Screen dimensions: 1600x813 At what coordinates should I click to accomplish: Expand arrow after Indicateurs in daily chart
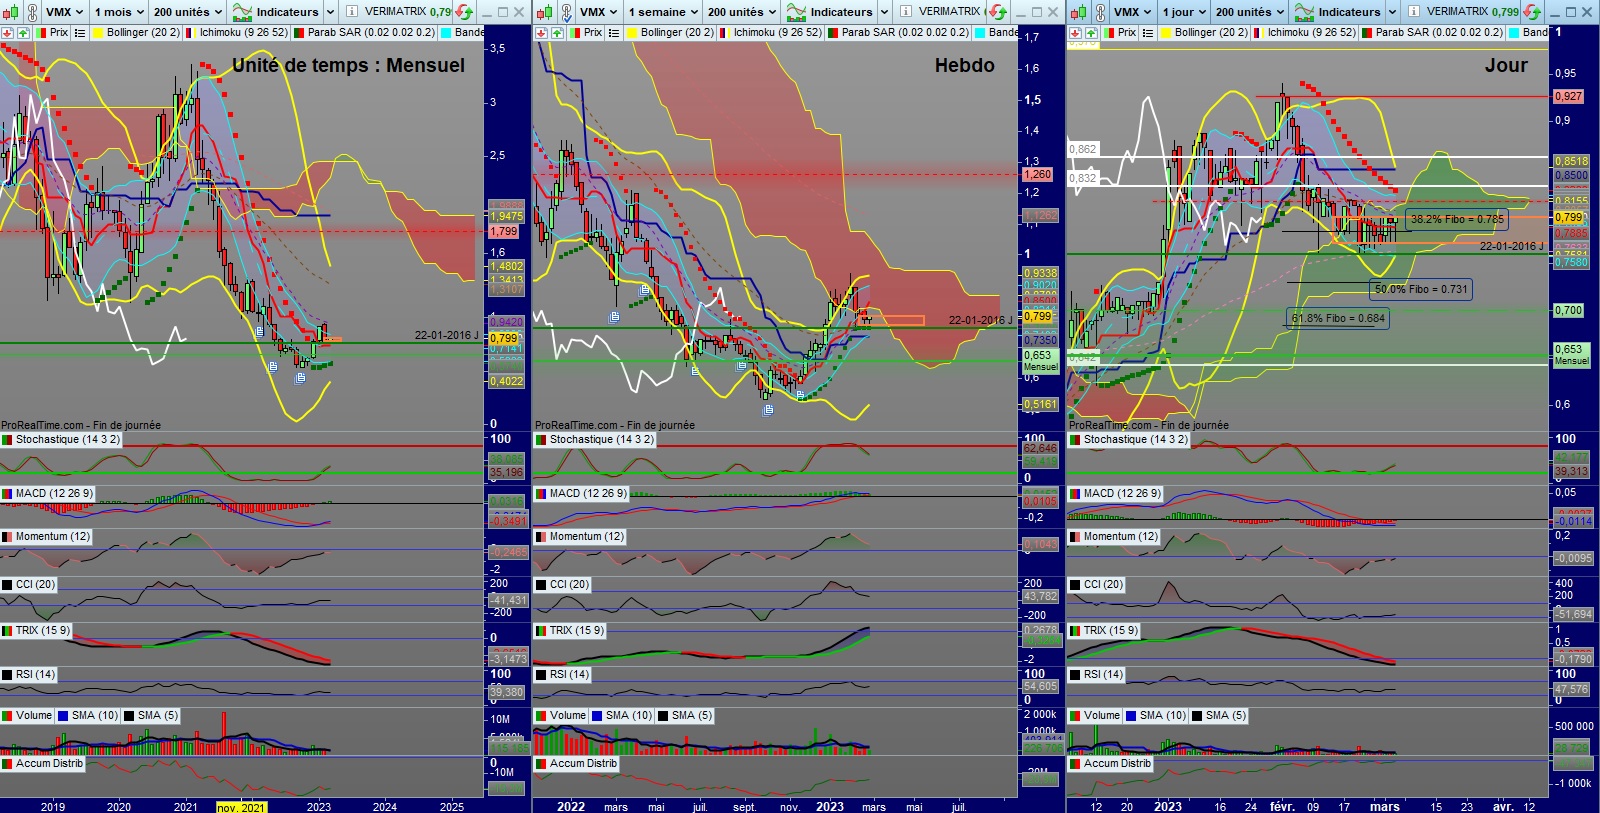pos(1392,12)
